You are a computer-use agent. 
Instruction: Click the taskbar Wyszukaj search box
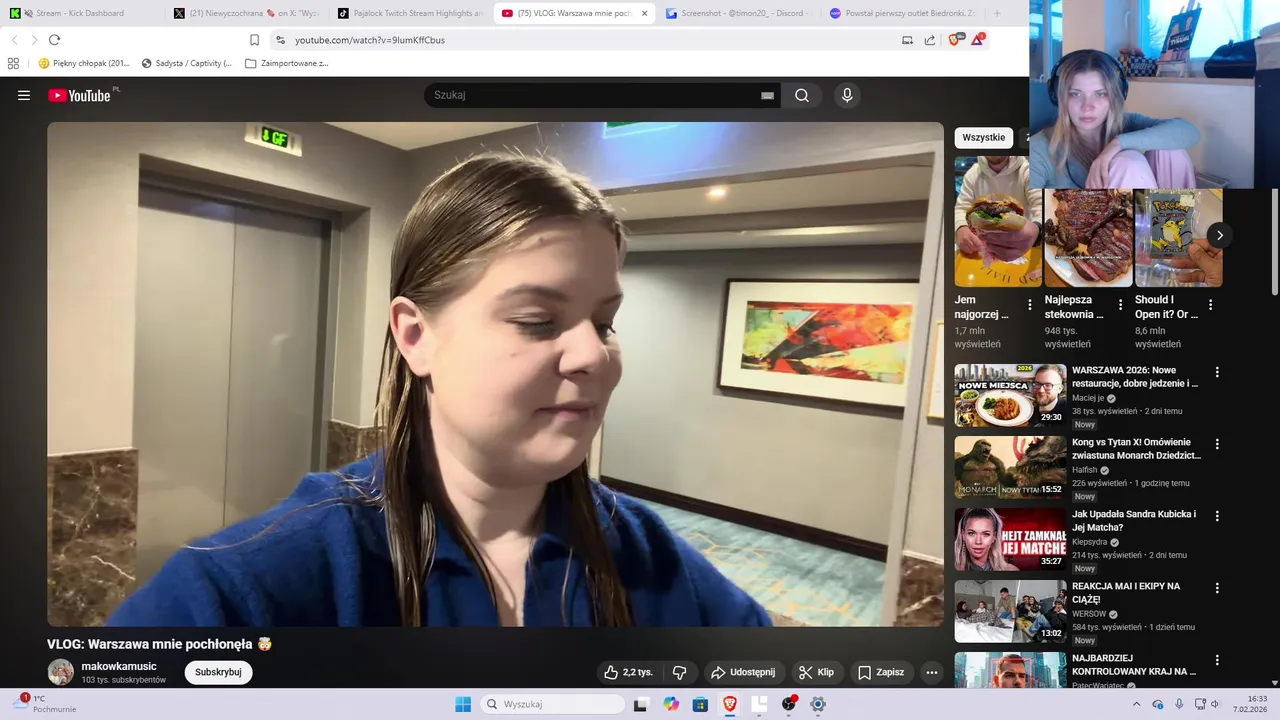[x=552, y=704]
